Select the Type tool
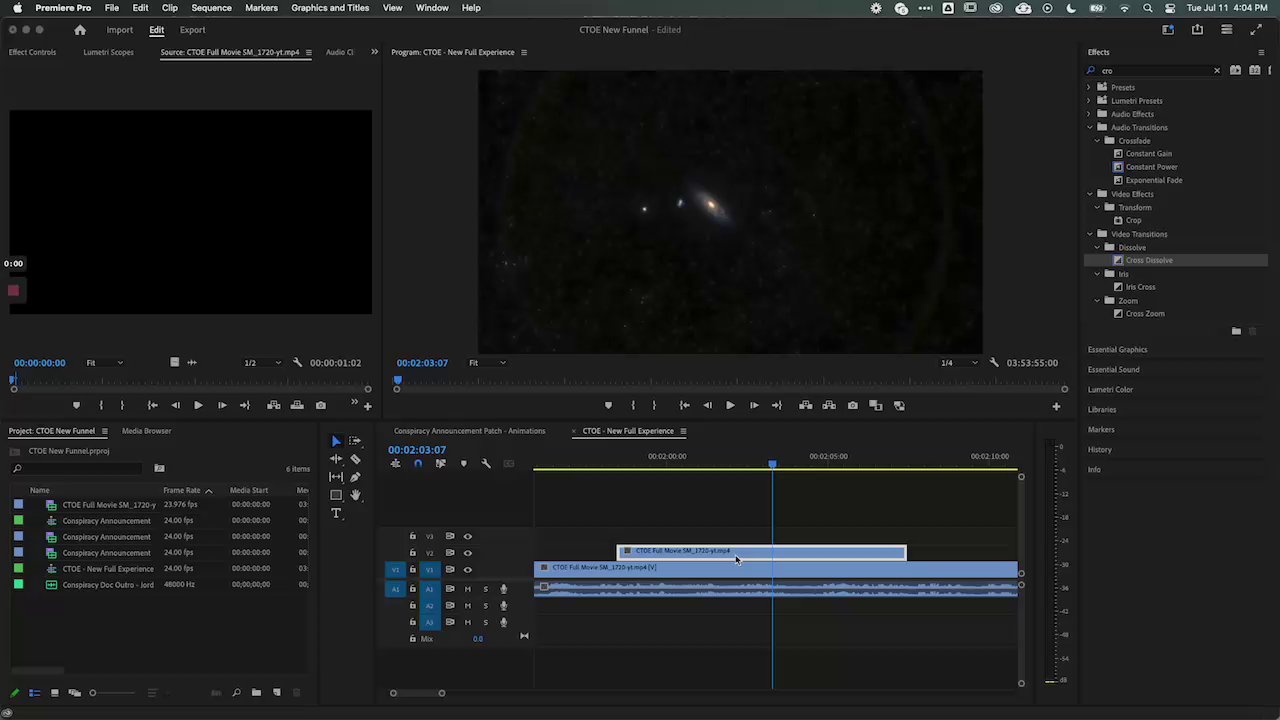Screen dimensions: 1280x720 336,513
